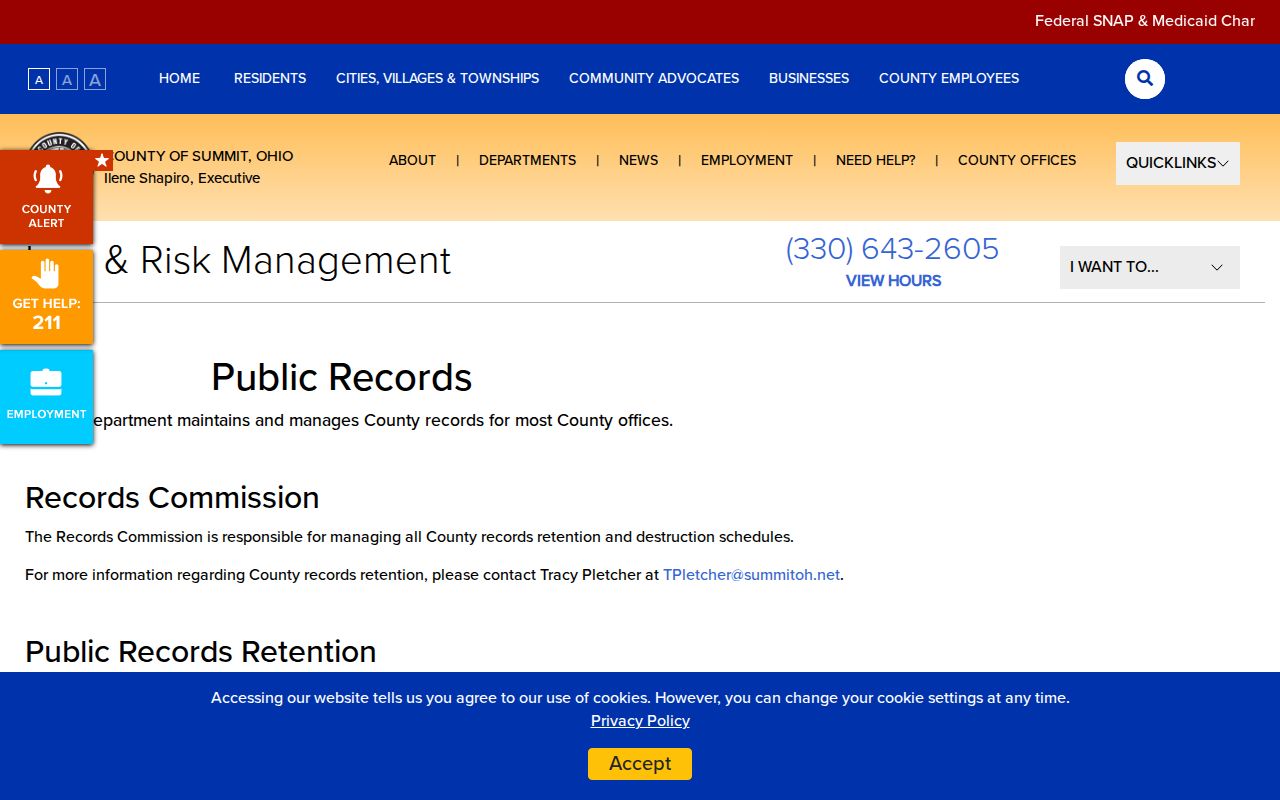The height and width of the screenshot is (800, 1280).
Task: Open the News menu
Action: tap(638, 160)
